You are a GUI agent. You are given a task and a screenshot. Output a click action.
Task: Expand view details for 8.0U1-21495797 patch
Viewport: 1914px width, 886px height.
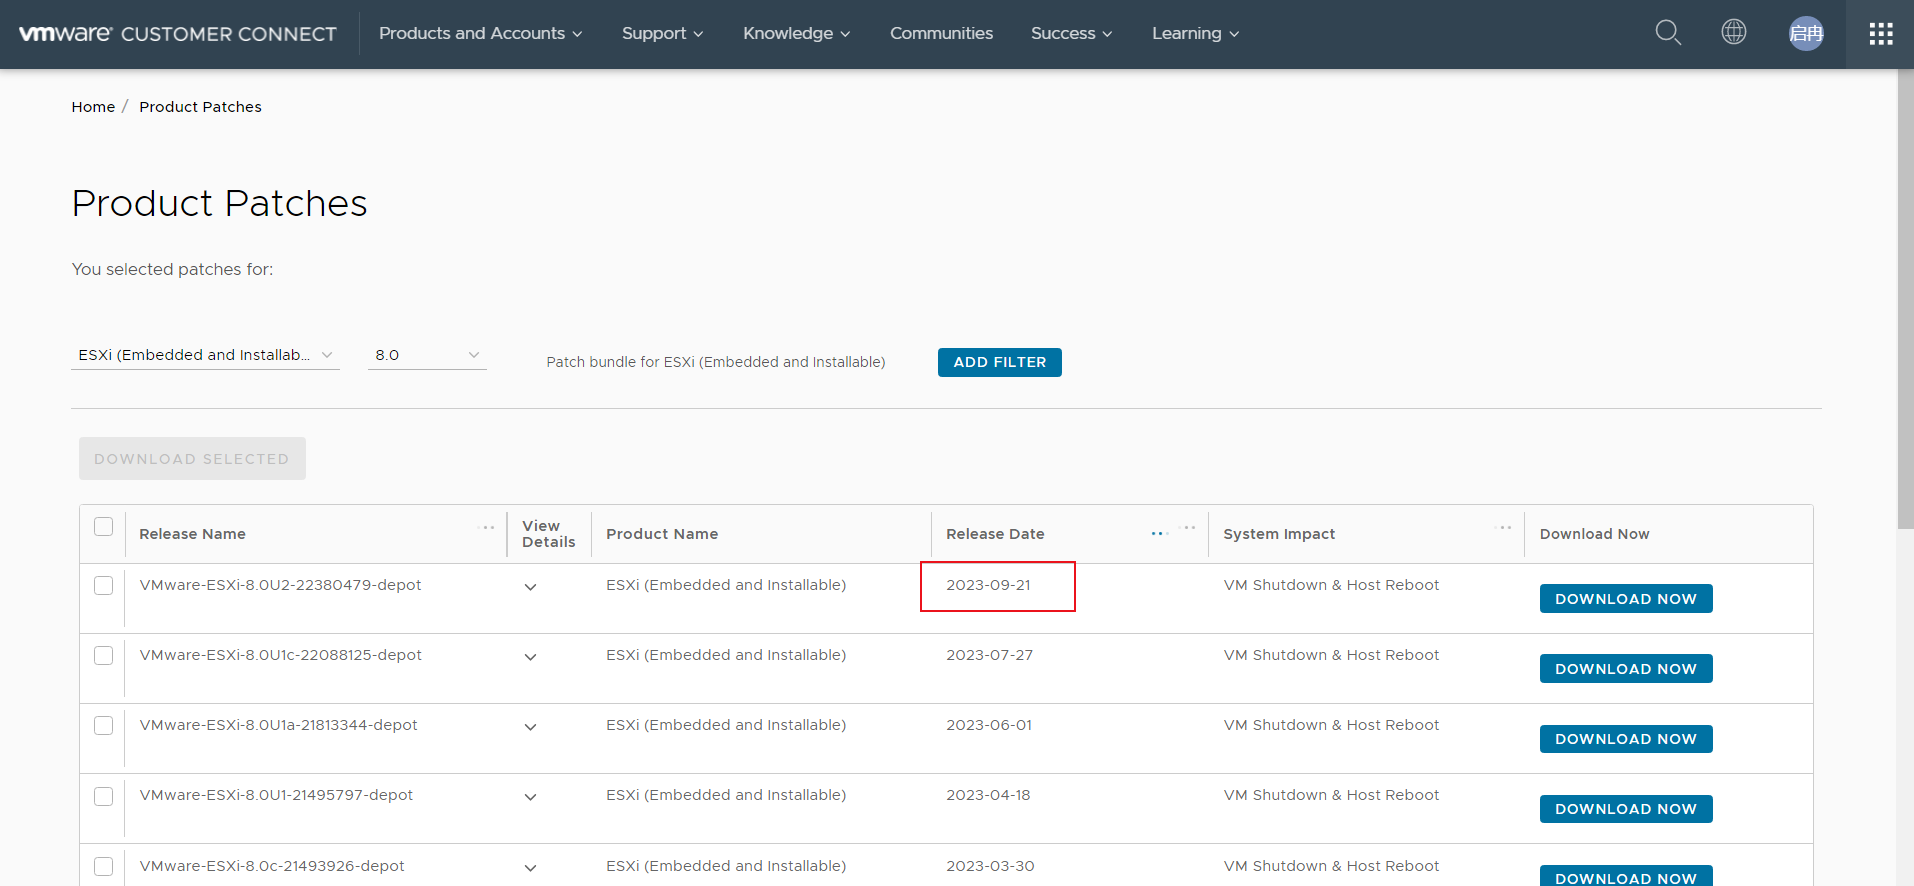531,797
